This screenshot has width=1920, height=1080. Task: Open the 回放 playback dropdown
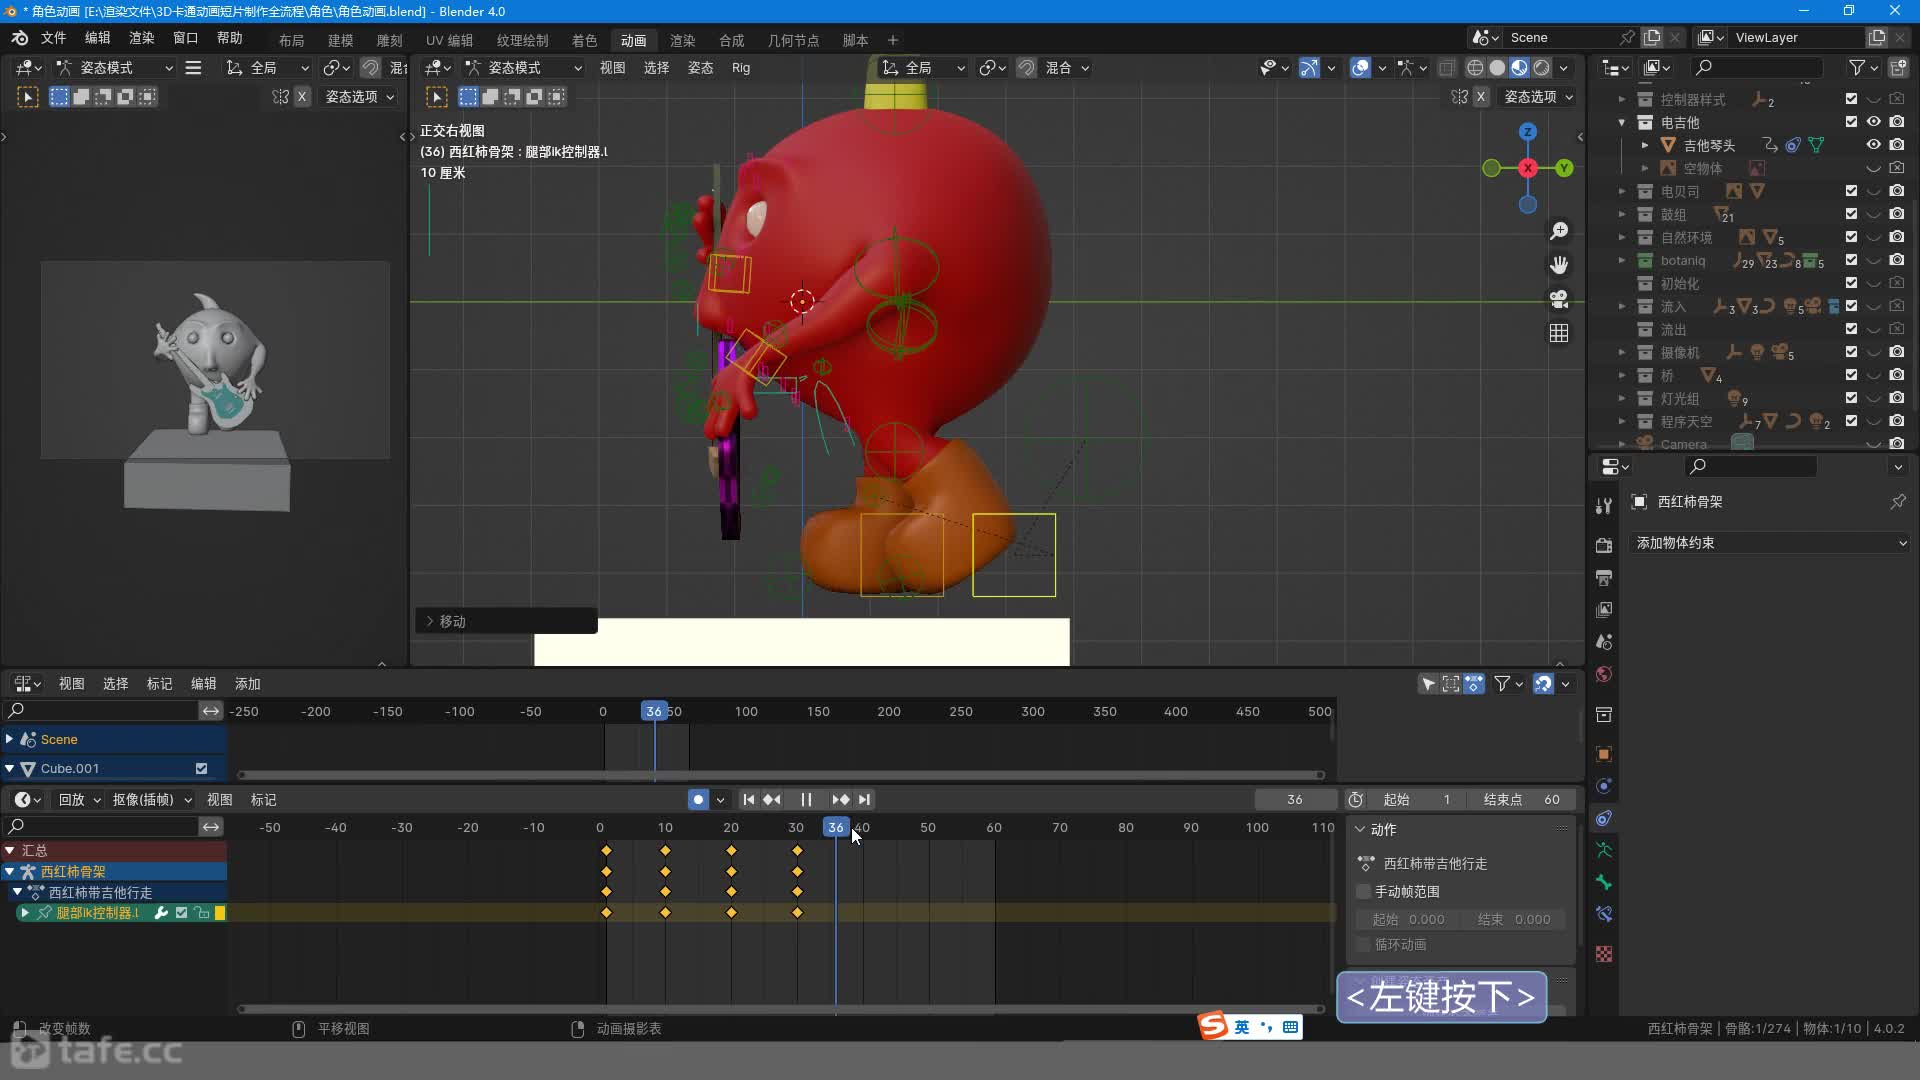pyautogui.click(x=80, y=800)
